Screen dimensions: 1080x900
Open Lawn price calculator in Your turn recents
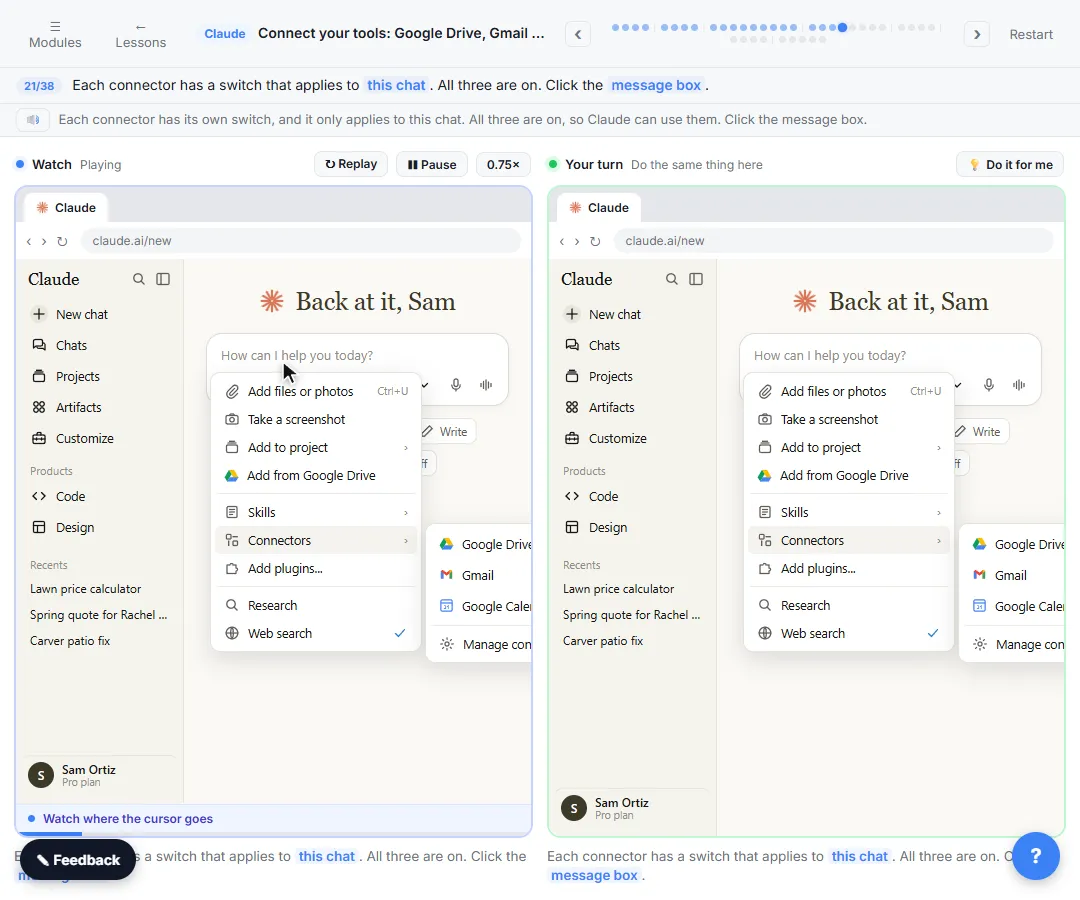[x=619, y=589]
